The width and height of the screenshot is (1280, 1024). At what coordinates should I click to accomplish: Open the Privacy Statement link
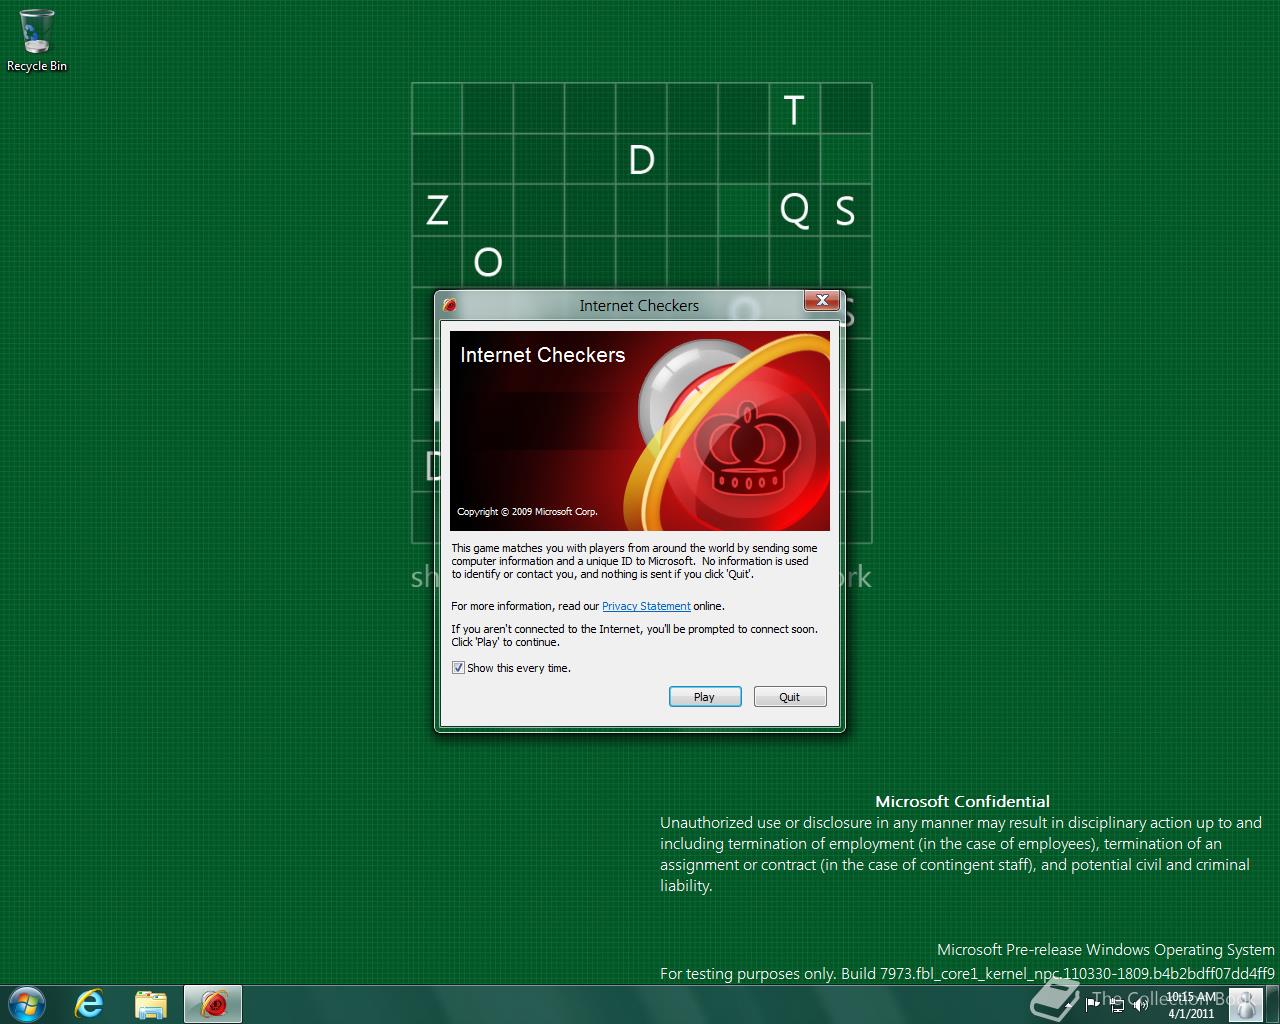point(646,606)
